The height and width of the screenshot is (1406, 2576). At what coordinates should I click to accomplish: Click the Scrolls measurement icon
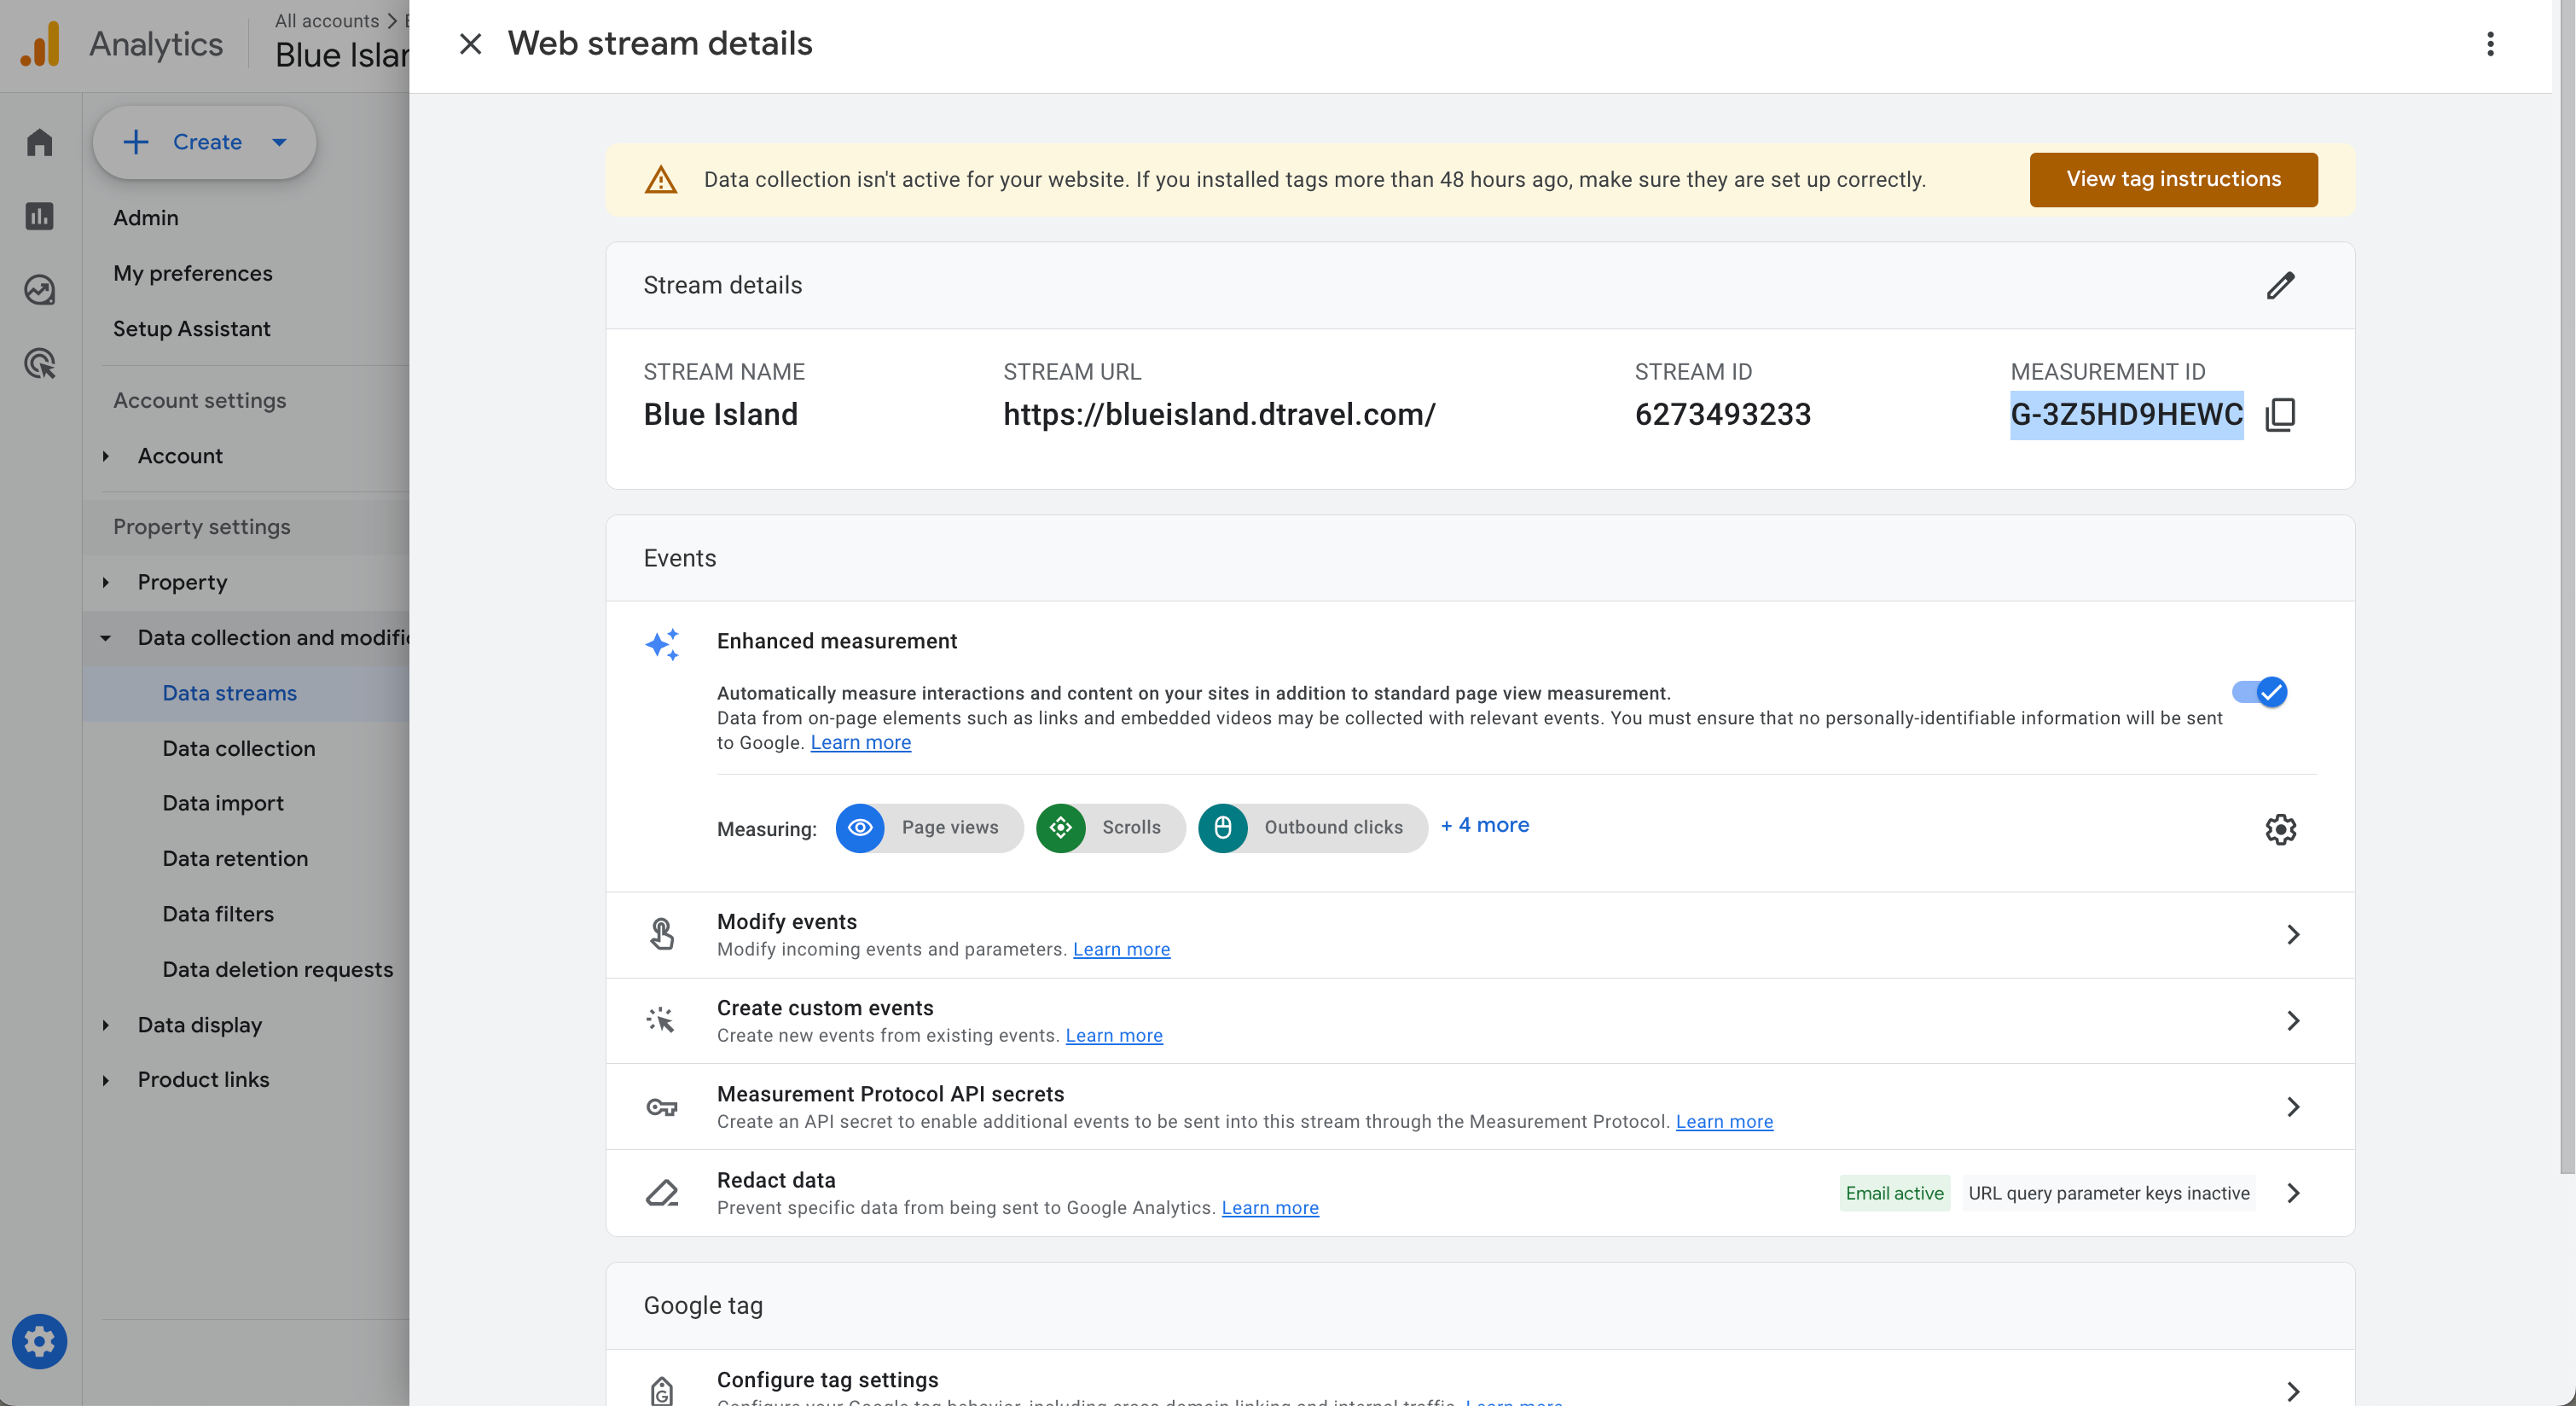1061,828
